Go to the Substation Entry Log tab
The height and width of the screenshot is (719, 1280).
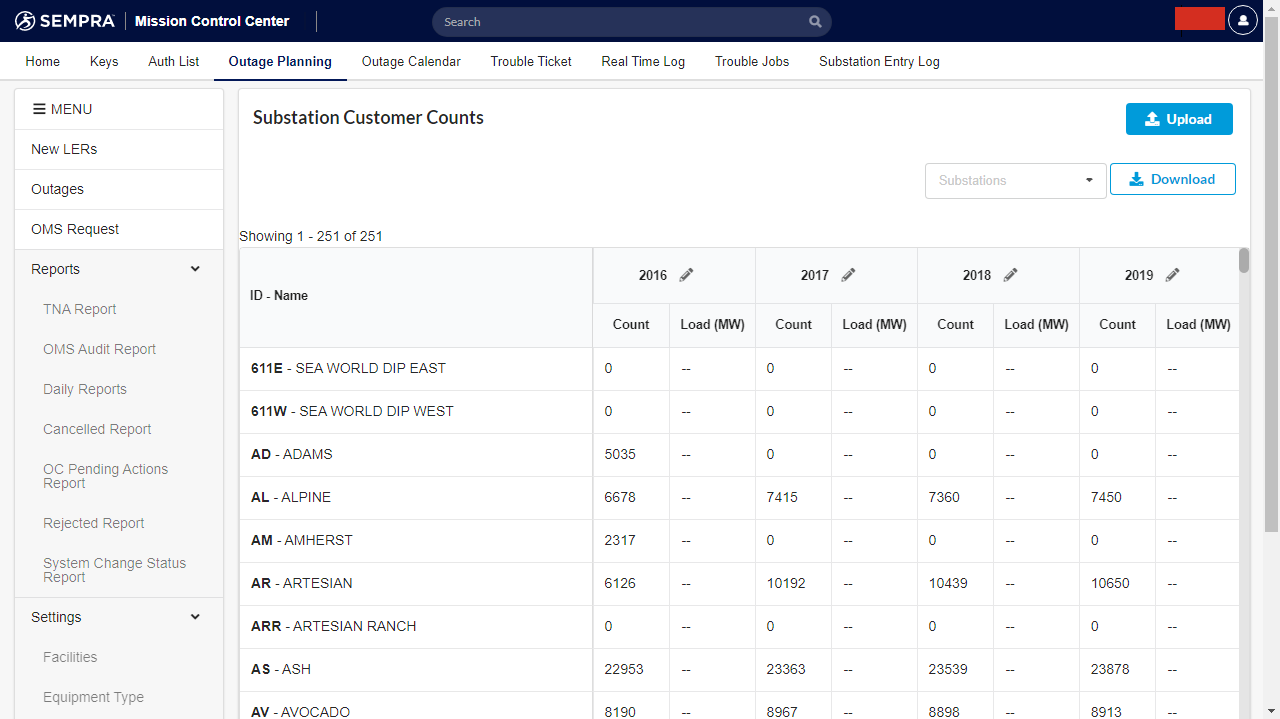(879, 61)
